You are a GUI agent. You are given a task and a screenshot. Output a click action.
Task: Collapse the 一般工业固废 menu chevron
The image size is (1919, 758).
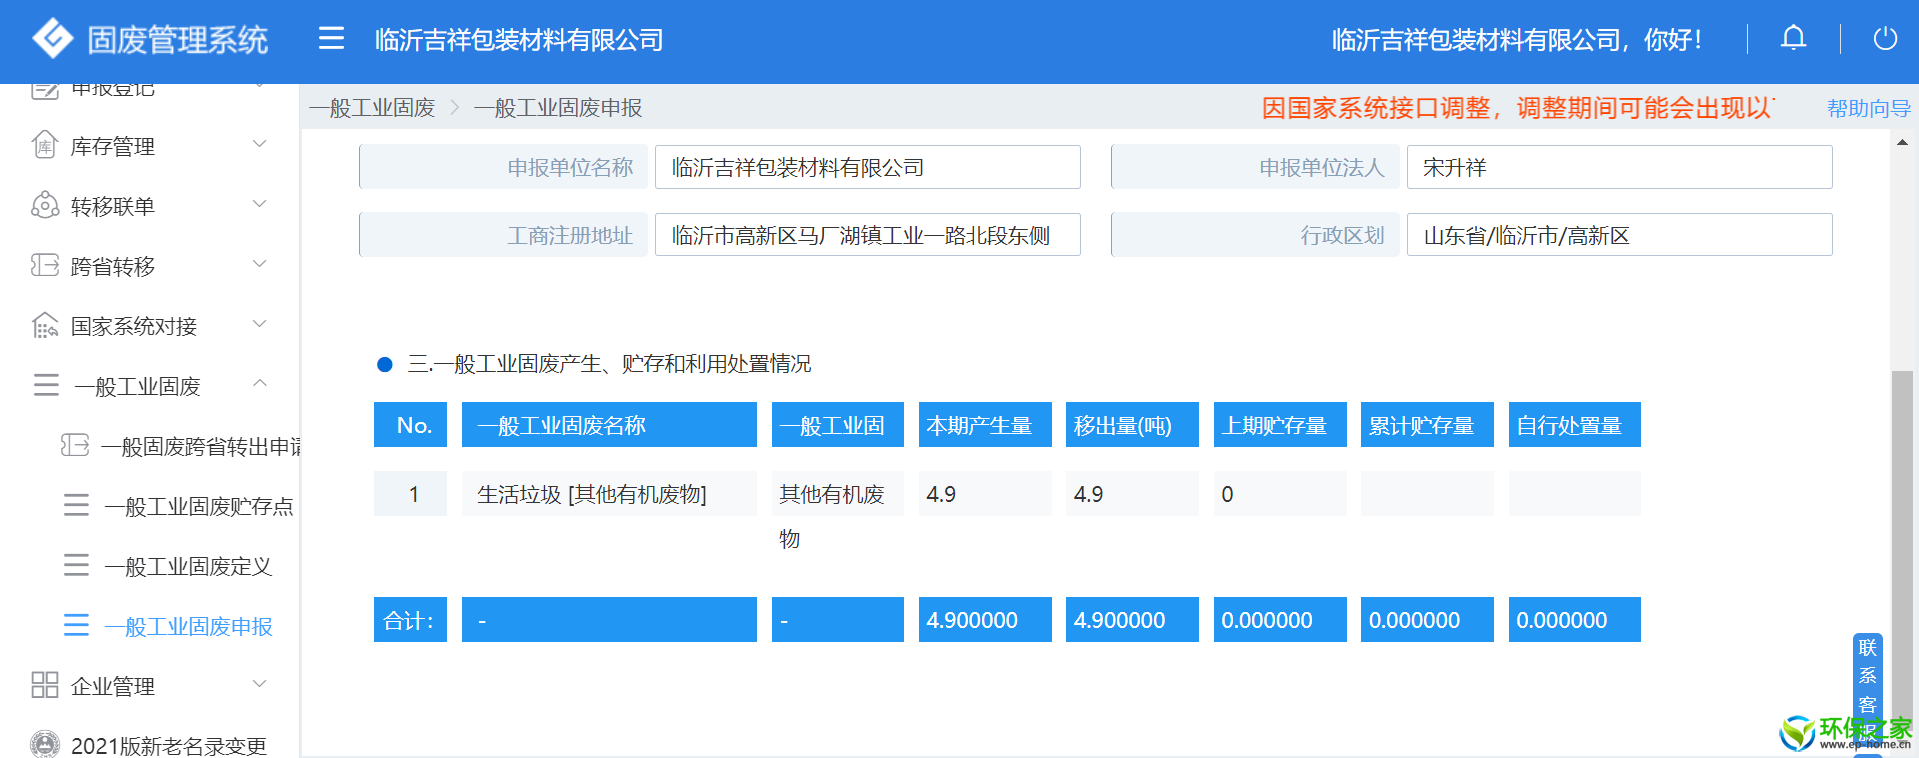click(260, 384)
